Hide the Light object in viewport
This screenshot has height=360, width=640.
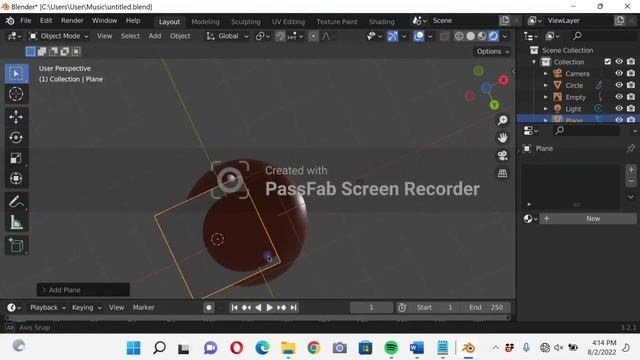point(619,109)
